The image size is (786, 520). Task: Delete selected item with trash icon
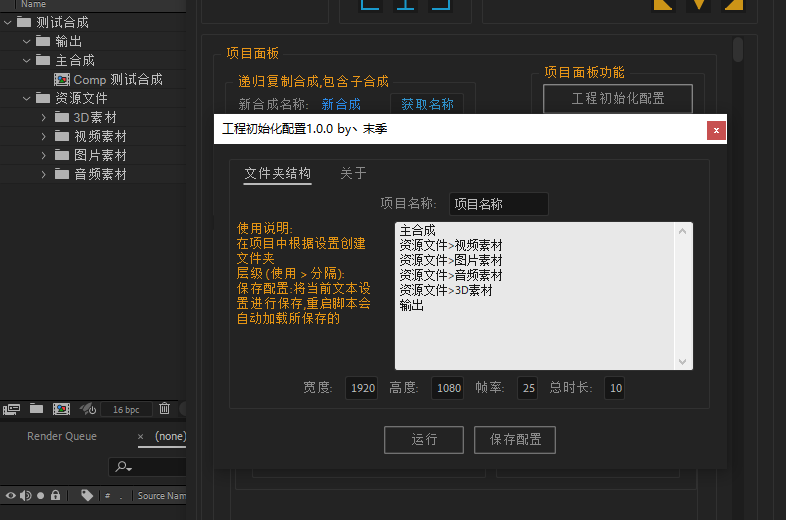click(165, 408)
